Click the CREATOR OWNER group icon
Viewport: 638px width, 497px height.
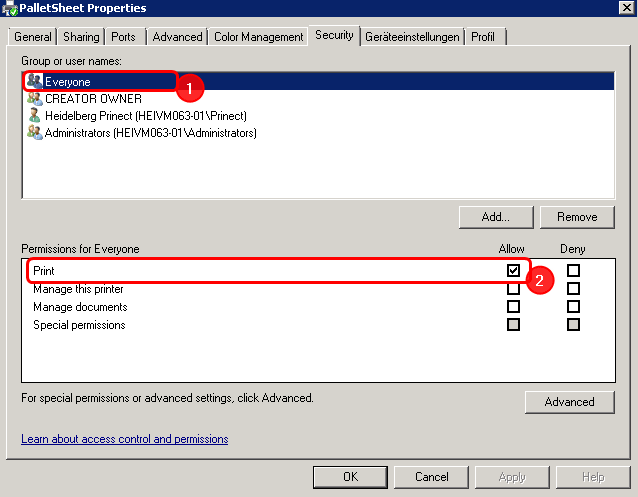click(35, 98)
